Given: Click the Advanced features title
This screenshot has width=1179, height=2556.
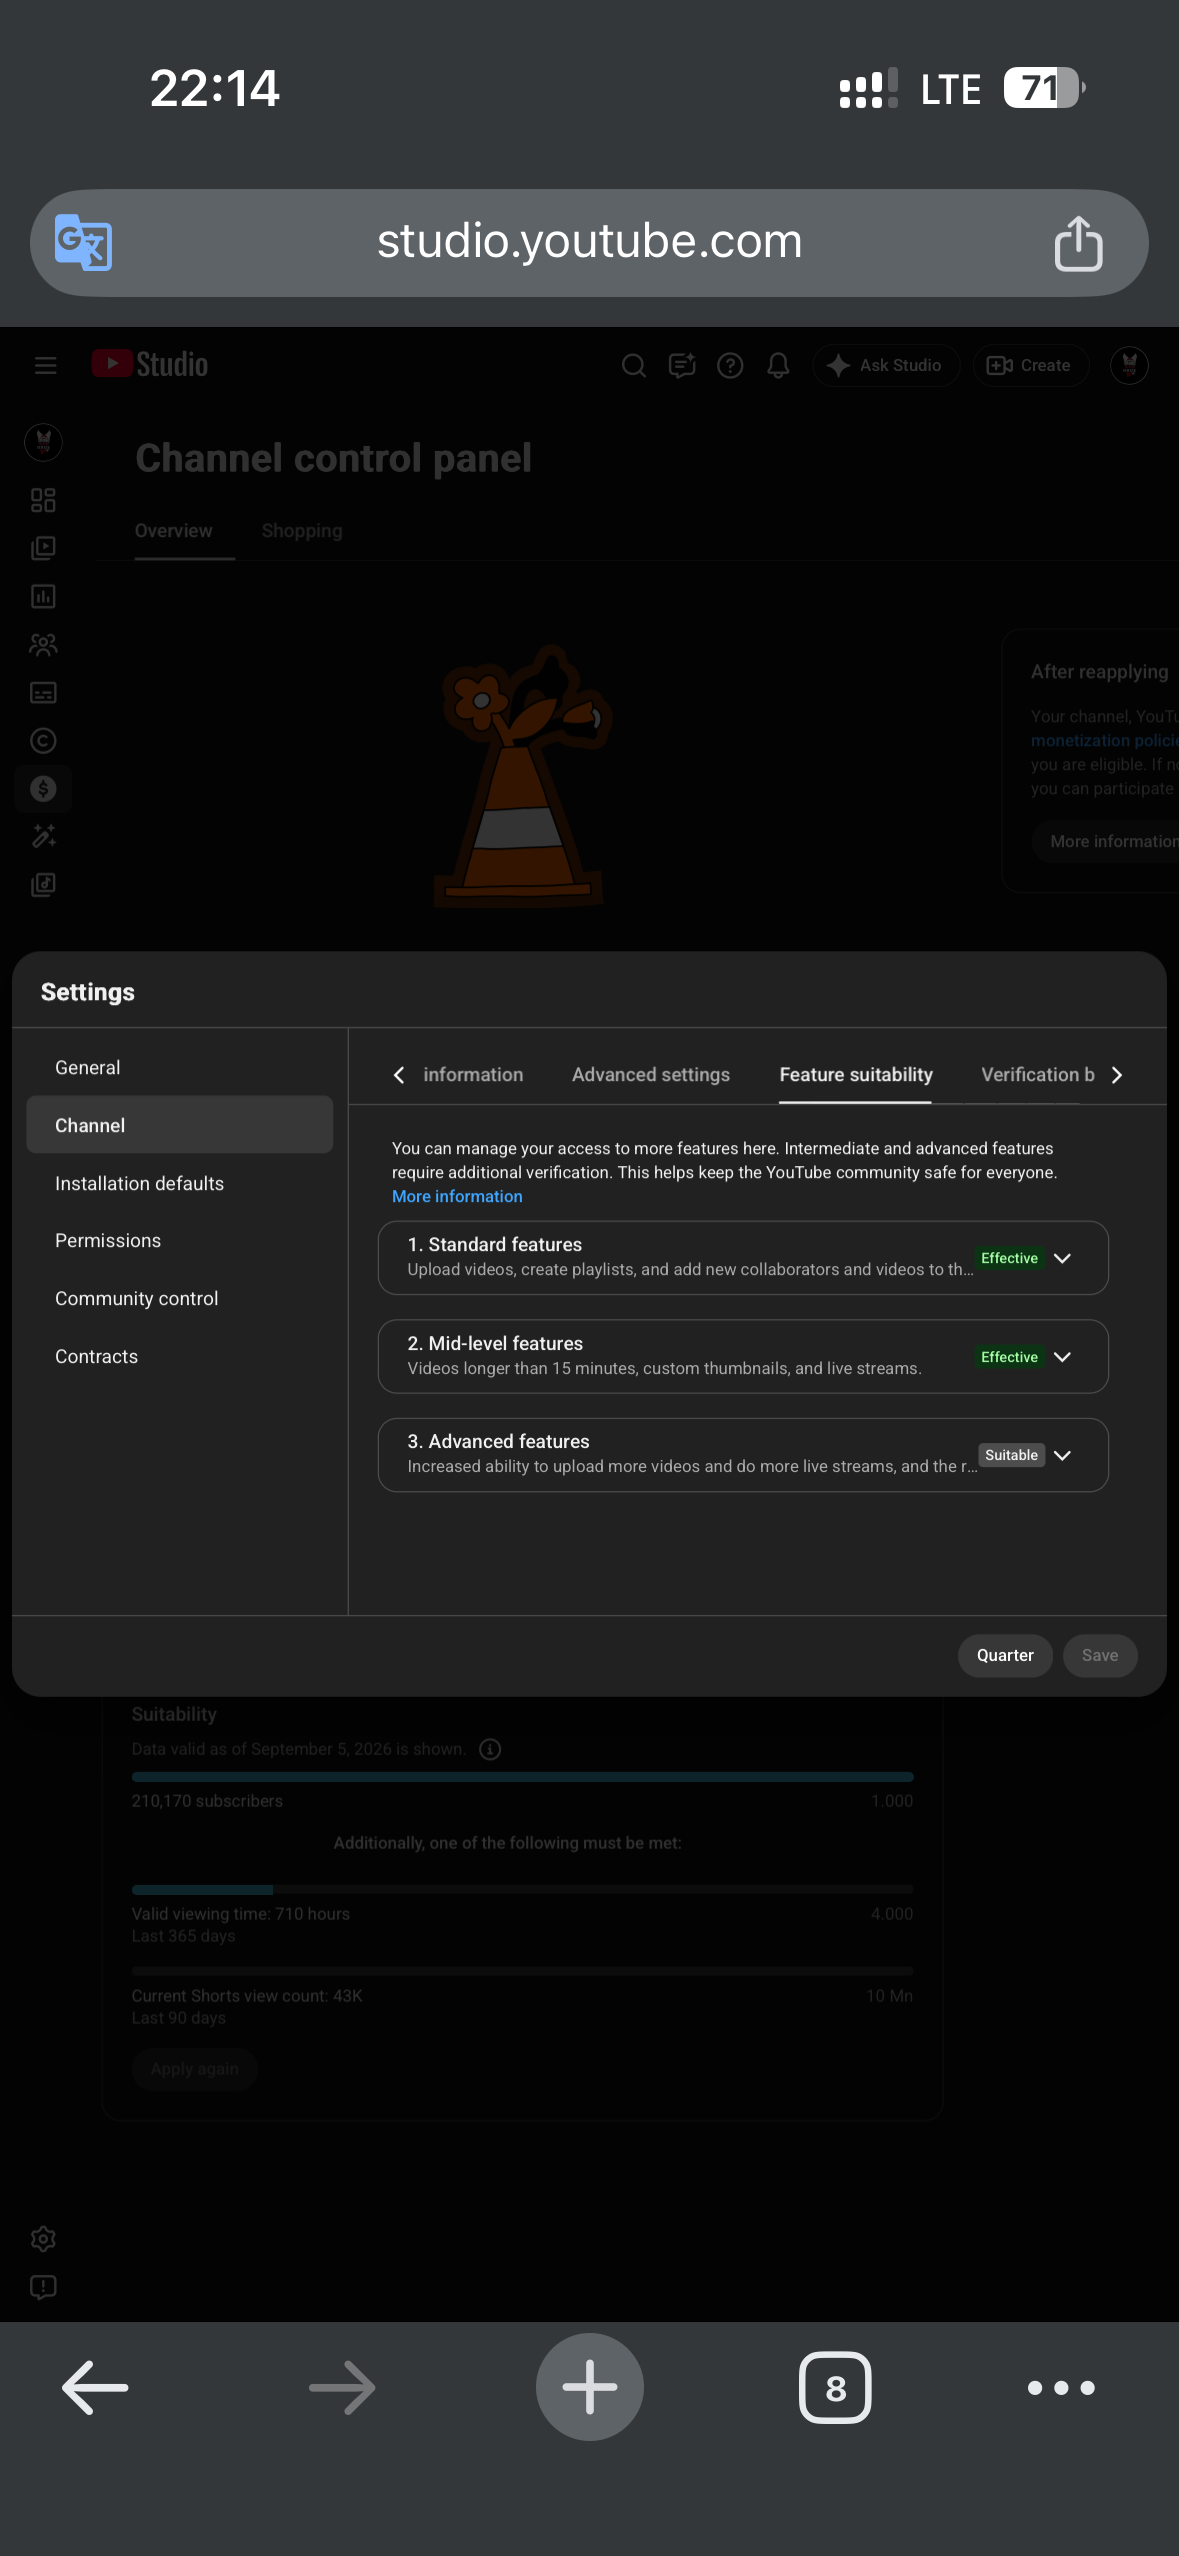Looking at the screenshot, I should click(498, 1441).
